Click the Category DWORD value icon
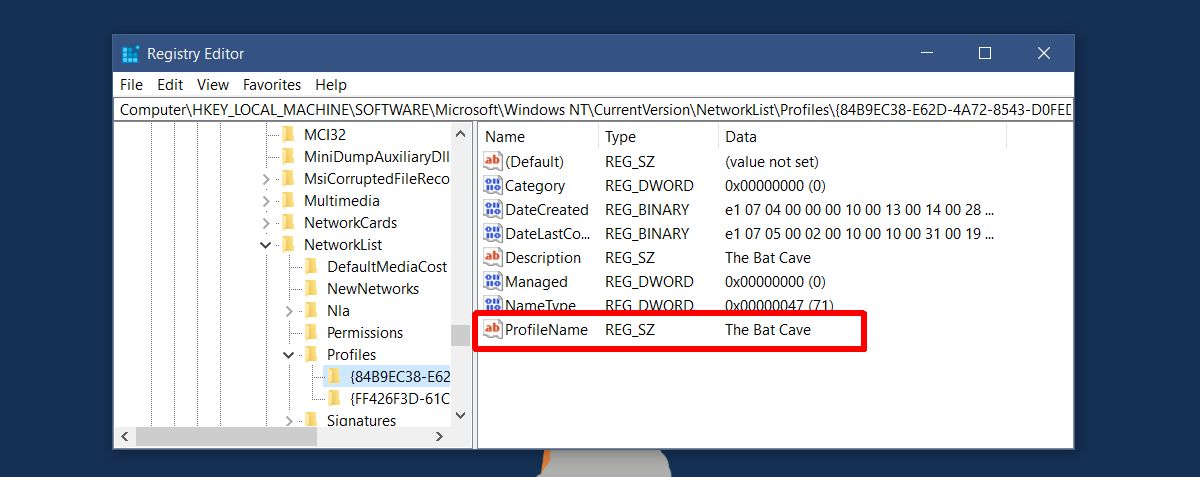 [492, 185]
